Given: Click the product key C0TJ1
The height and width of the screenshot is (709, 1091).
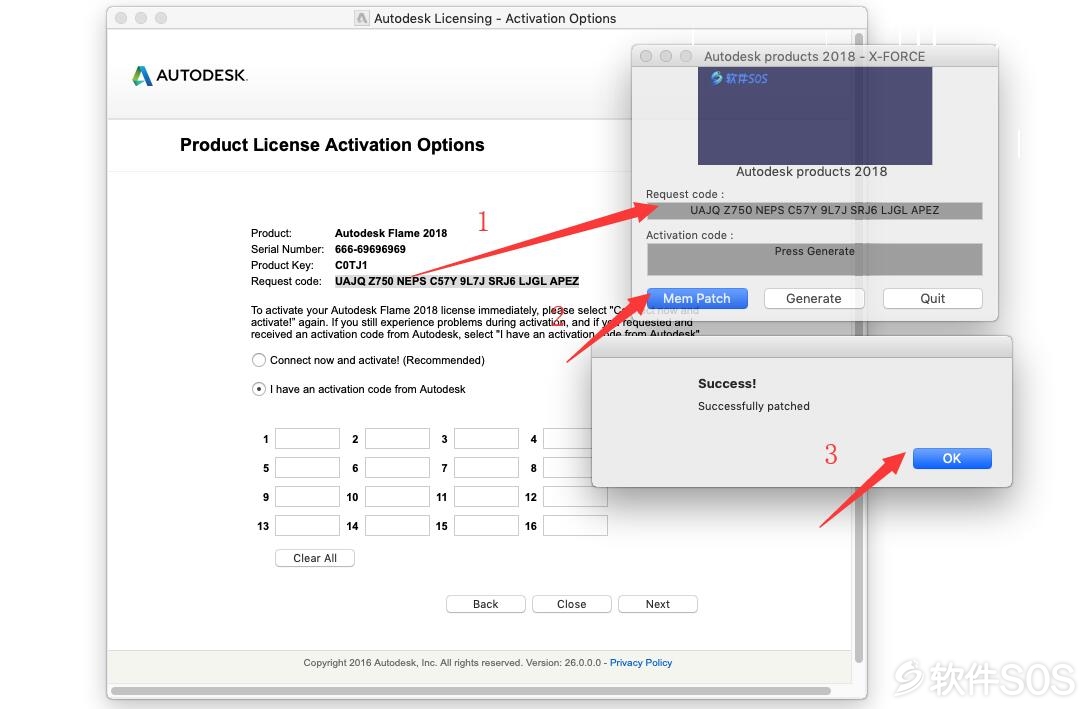Looking at the screenshot, I should [351, 265].
